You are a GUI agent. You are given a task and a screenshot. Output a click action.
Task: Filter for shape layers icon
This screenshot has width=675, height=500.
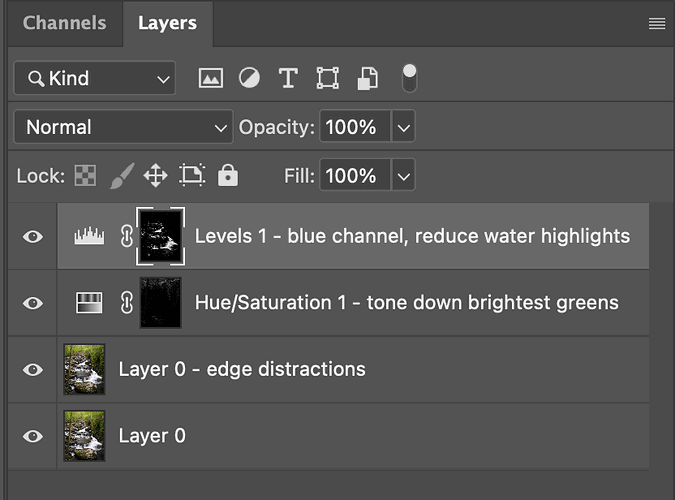(x=327, y=78)
